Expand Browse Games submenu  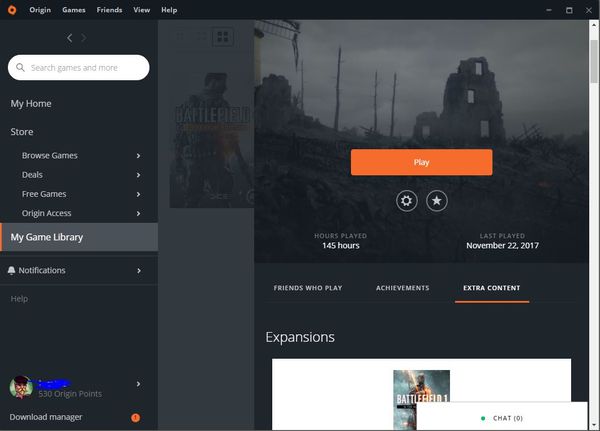pos(139,156)
